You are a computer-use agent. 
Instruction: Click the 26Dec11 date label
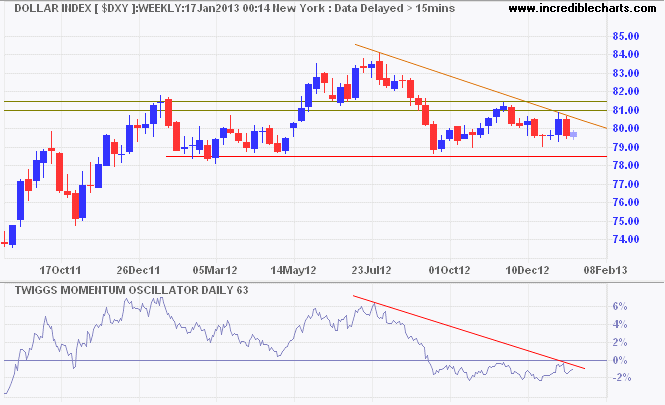pos(138,270)
